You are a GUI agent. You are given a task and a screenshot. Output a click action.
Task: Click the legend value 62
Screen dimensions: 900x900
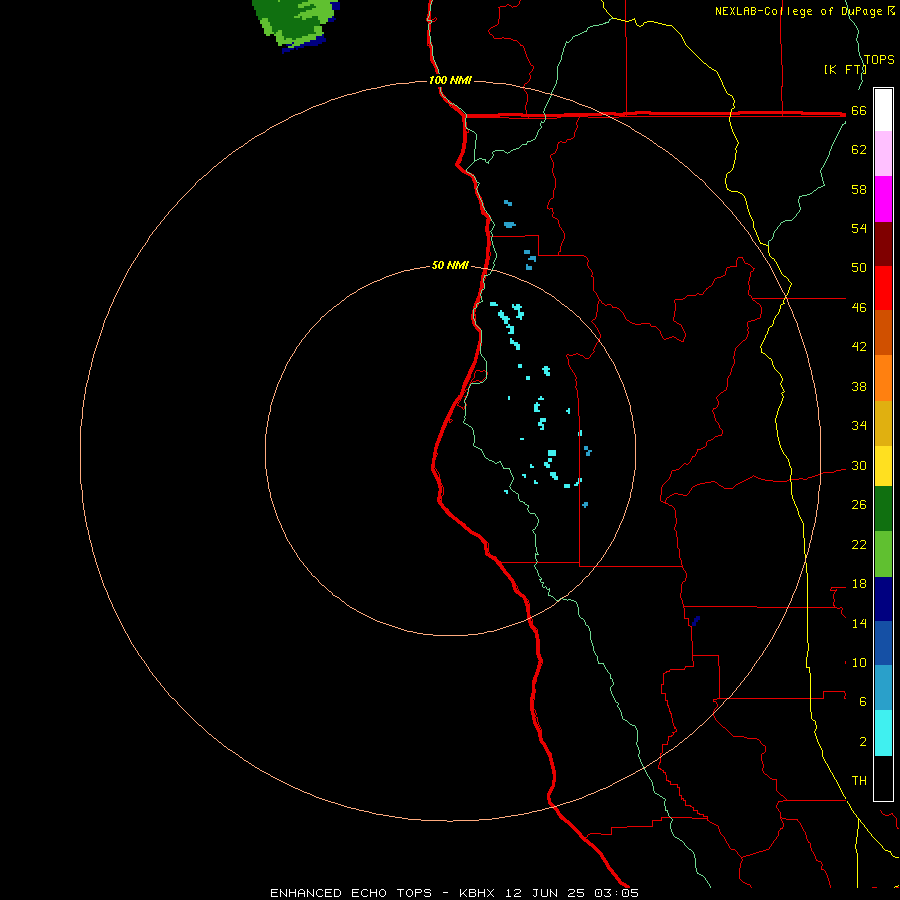[x=859, y=150]
